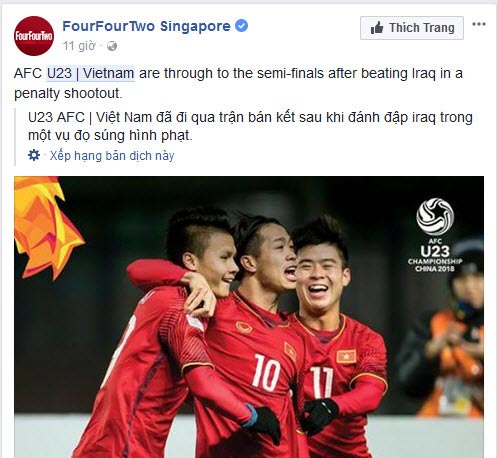Click Xếp hạng bản dịch này link

tap(112, 156)
